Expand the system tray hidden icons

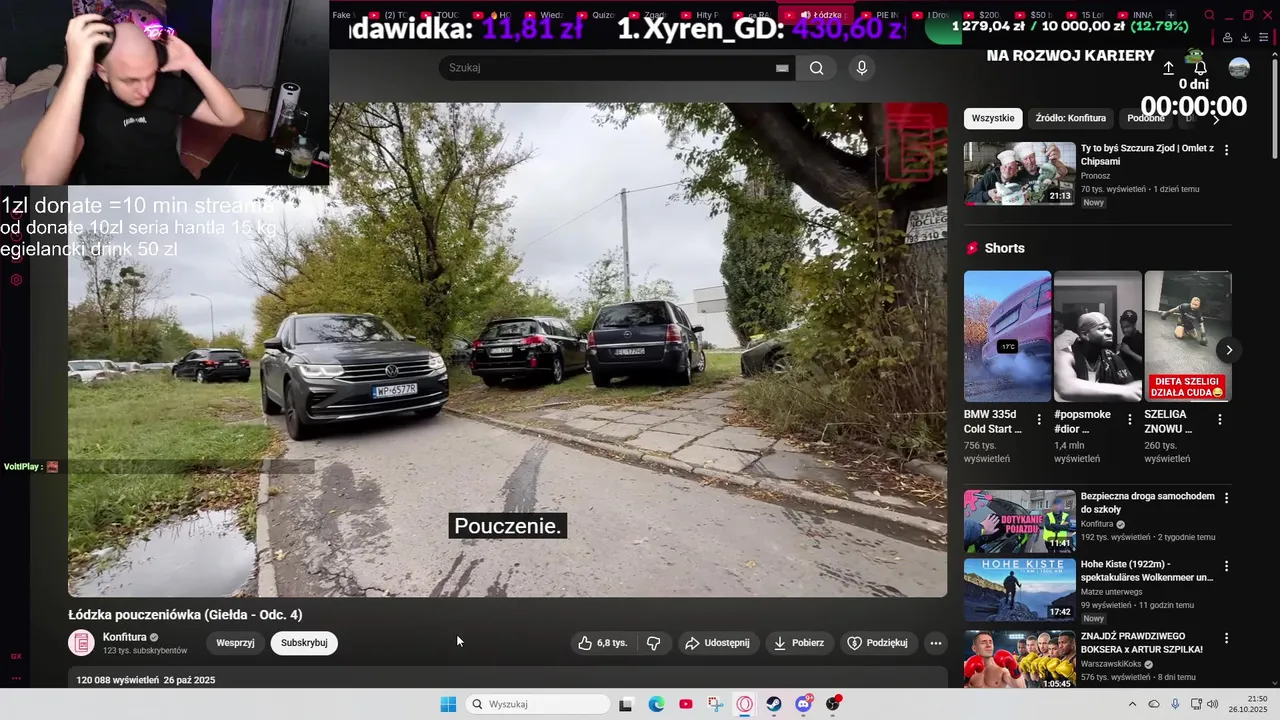tap(1132, 704)
